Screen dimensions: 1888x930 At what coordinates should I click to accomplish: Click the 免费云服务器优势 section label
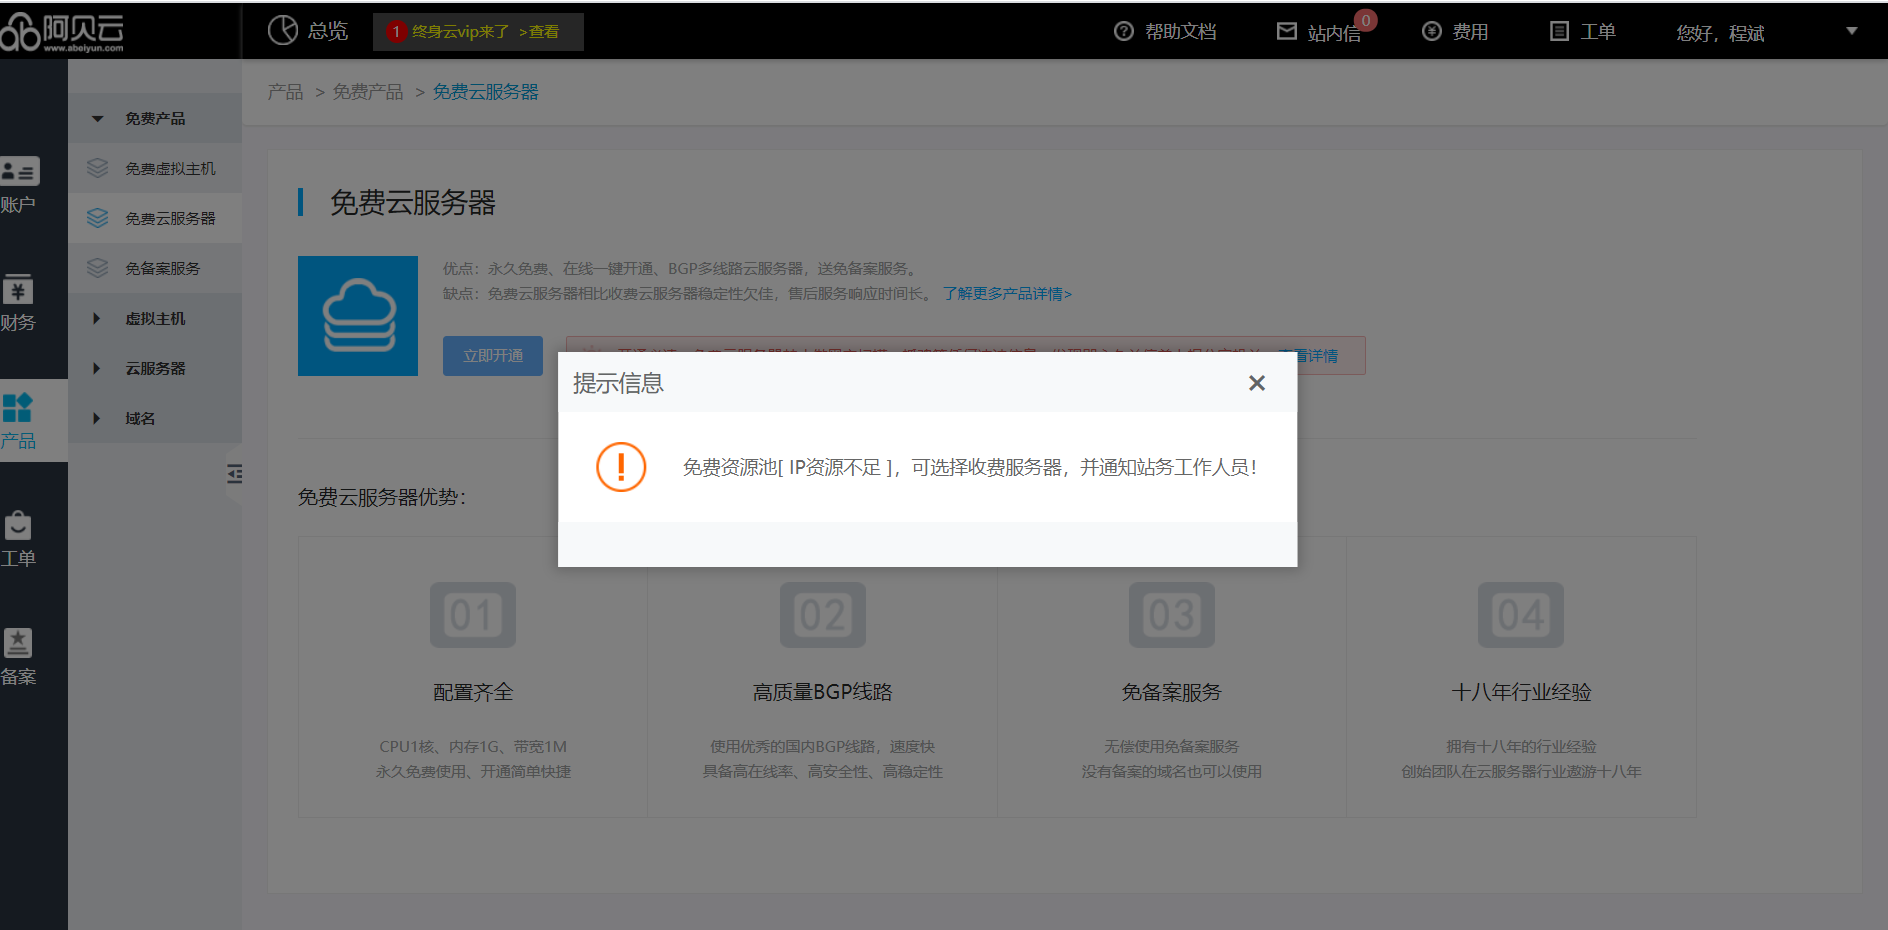(382, 497)
